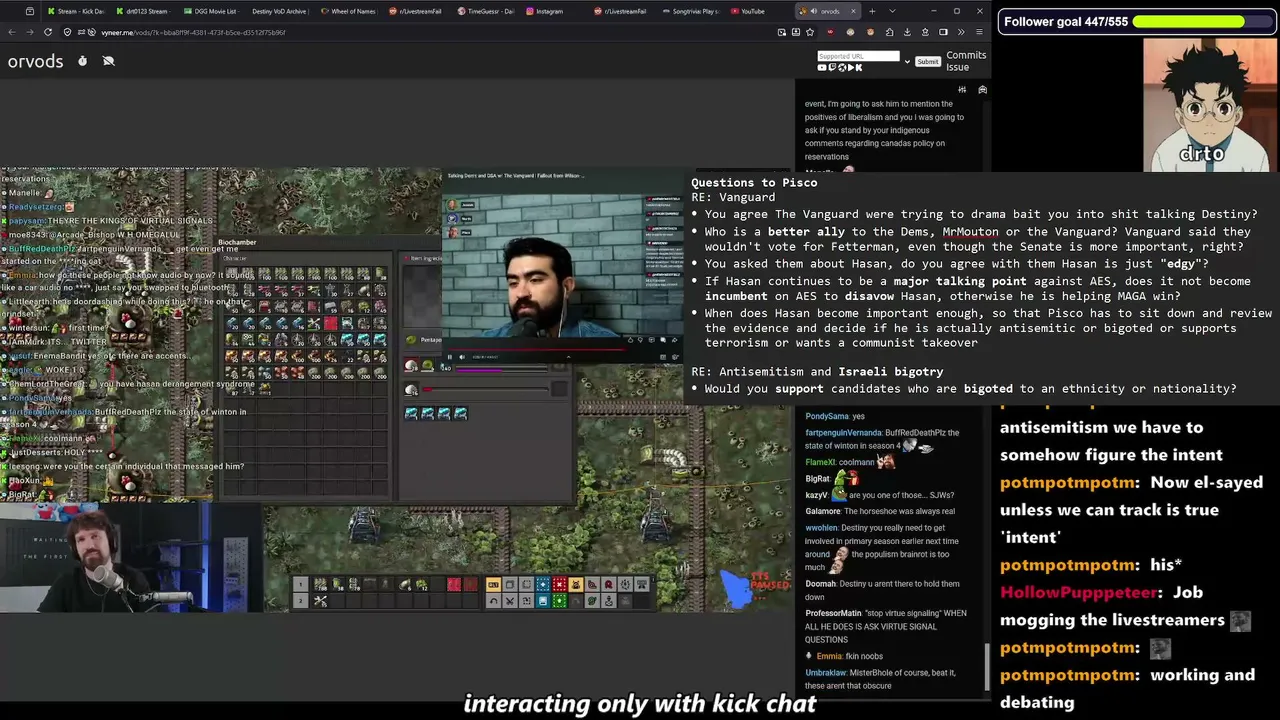
Task: Play or pause the embedded Vanguard video
Action: [x=449, y=357]
